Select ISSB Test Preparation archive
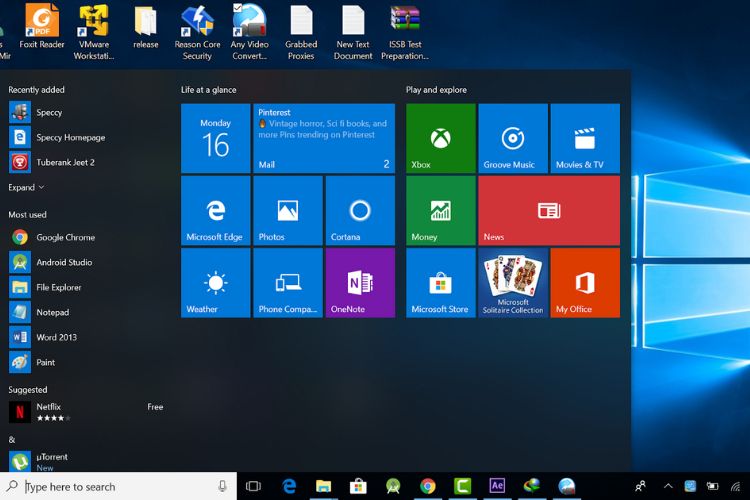 tap(405, 32)
